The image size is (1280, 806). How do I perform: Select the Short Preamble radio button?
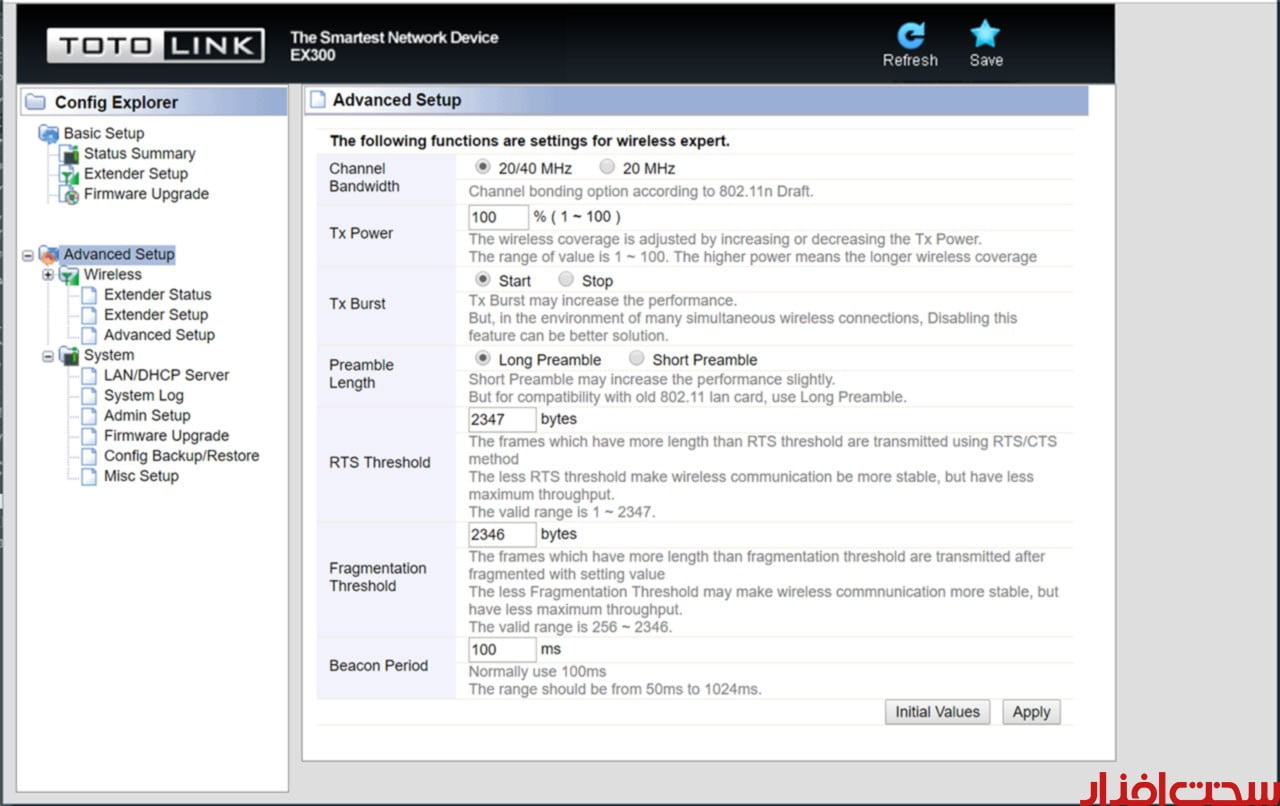click(x=637, y=359)
